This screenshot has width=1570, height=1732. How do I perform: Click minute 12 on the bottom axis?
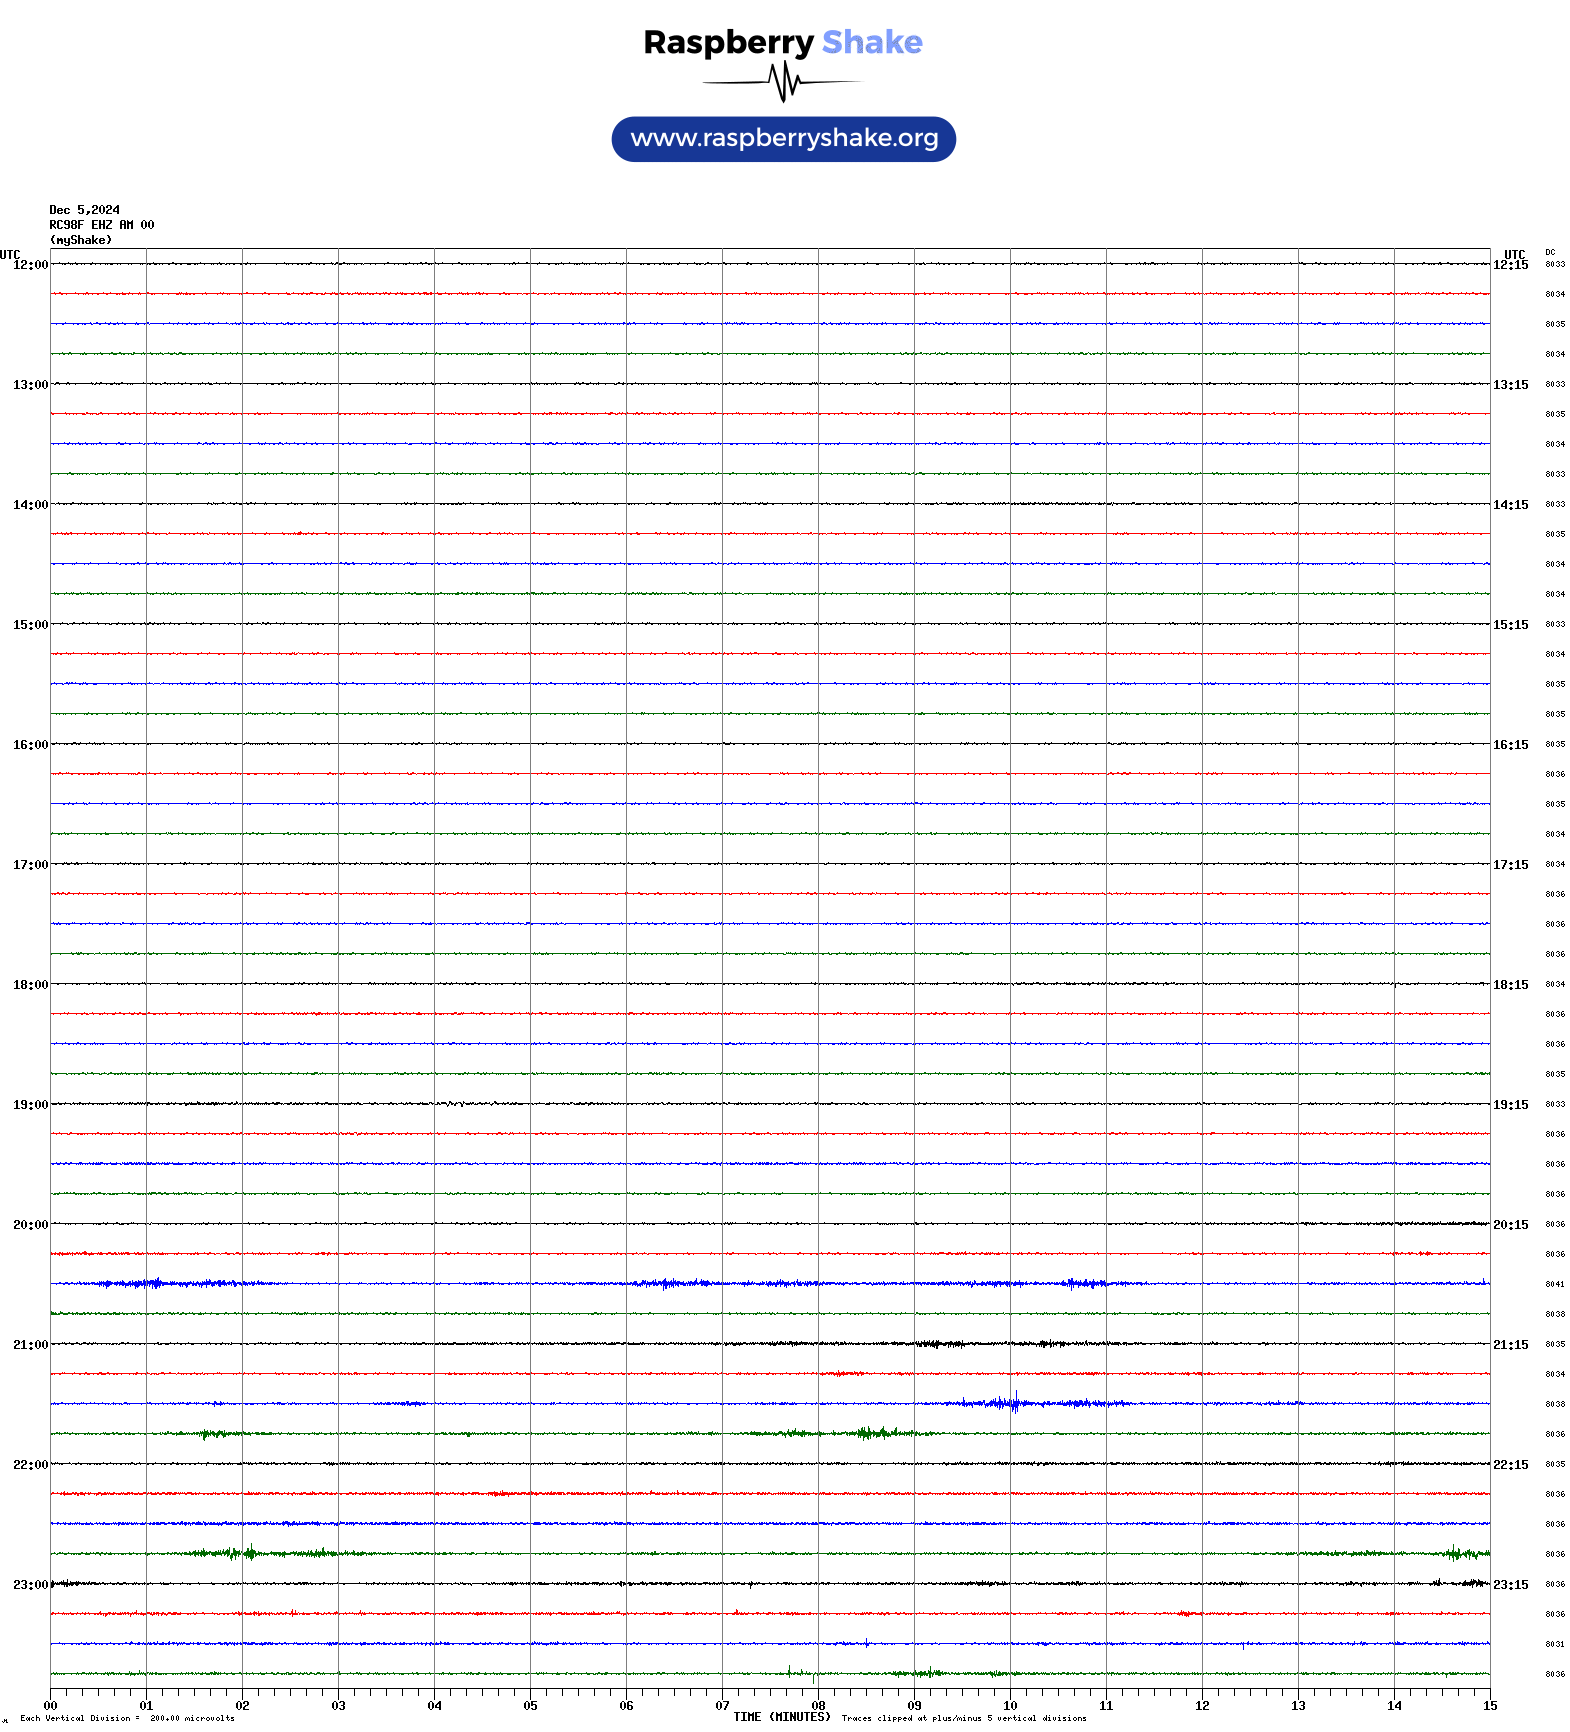[x=1202, y=1706]
